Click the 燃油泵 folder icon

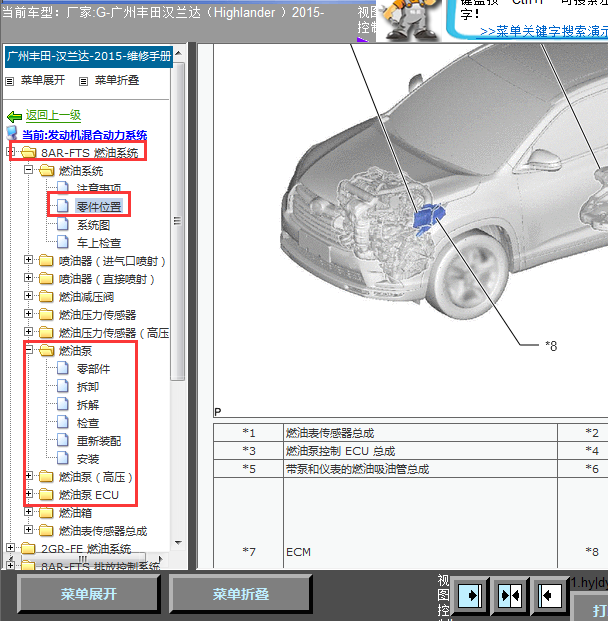pos(46,351)
